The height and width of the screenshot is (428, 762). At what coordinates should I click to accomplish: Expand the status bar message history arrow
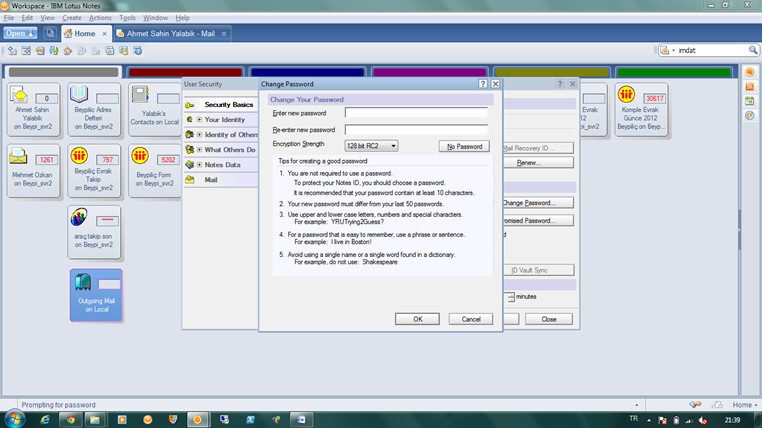pyautogui.click(x=637, y=405)
